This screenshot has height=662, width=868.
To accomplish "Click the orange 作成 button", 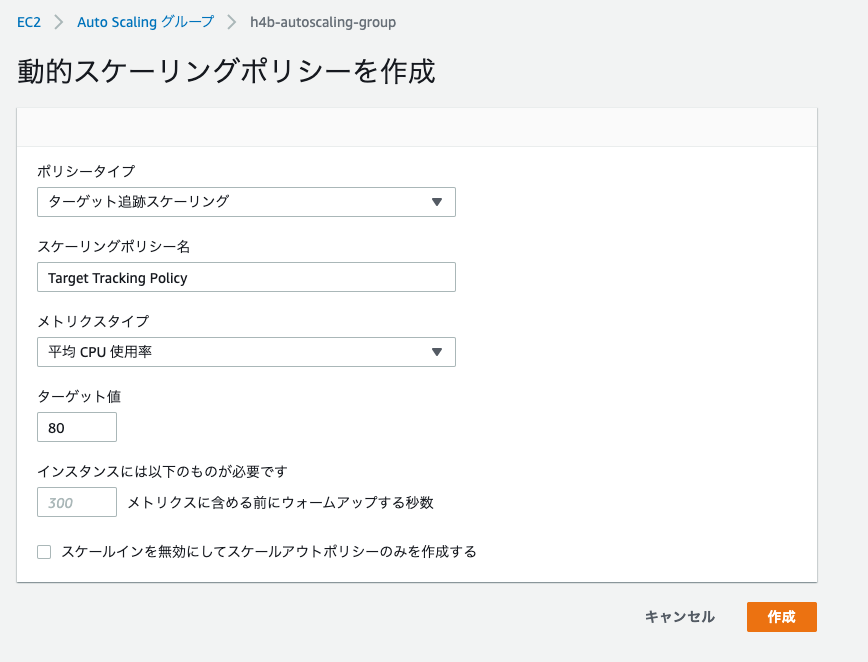I will point(781,617).
